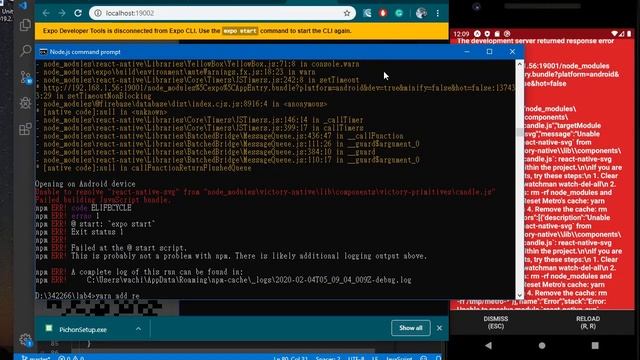Click 'Failed building JavaScript bundle' line
The image size is (640, 360).
click(x=103, y=200)
